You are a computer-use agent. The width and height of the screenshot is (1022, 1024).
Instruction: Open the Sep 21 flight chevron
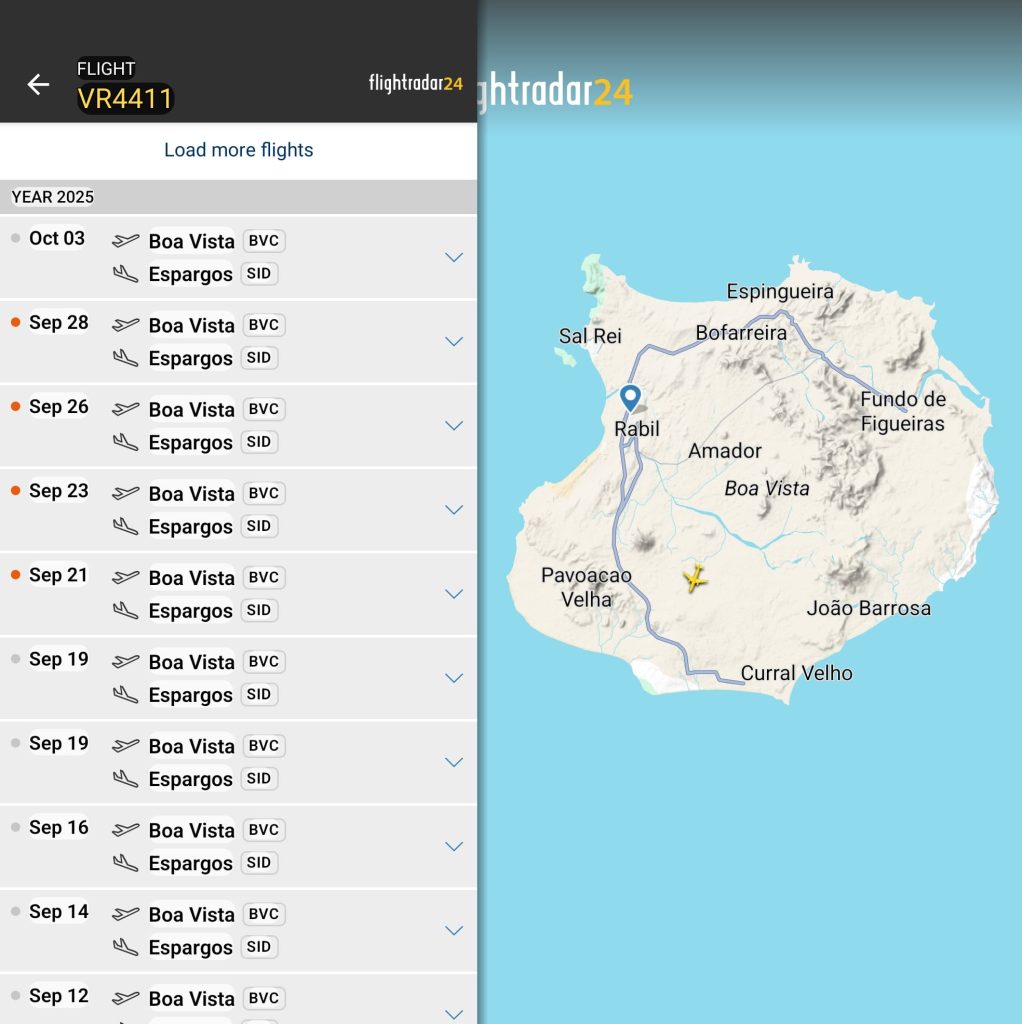click(x=454, y=593)
